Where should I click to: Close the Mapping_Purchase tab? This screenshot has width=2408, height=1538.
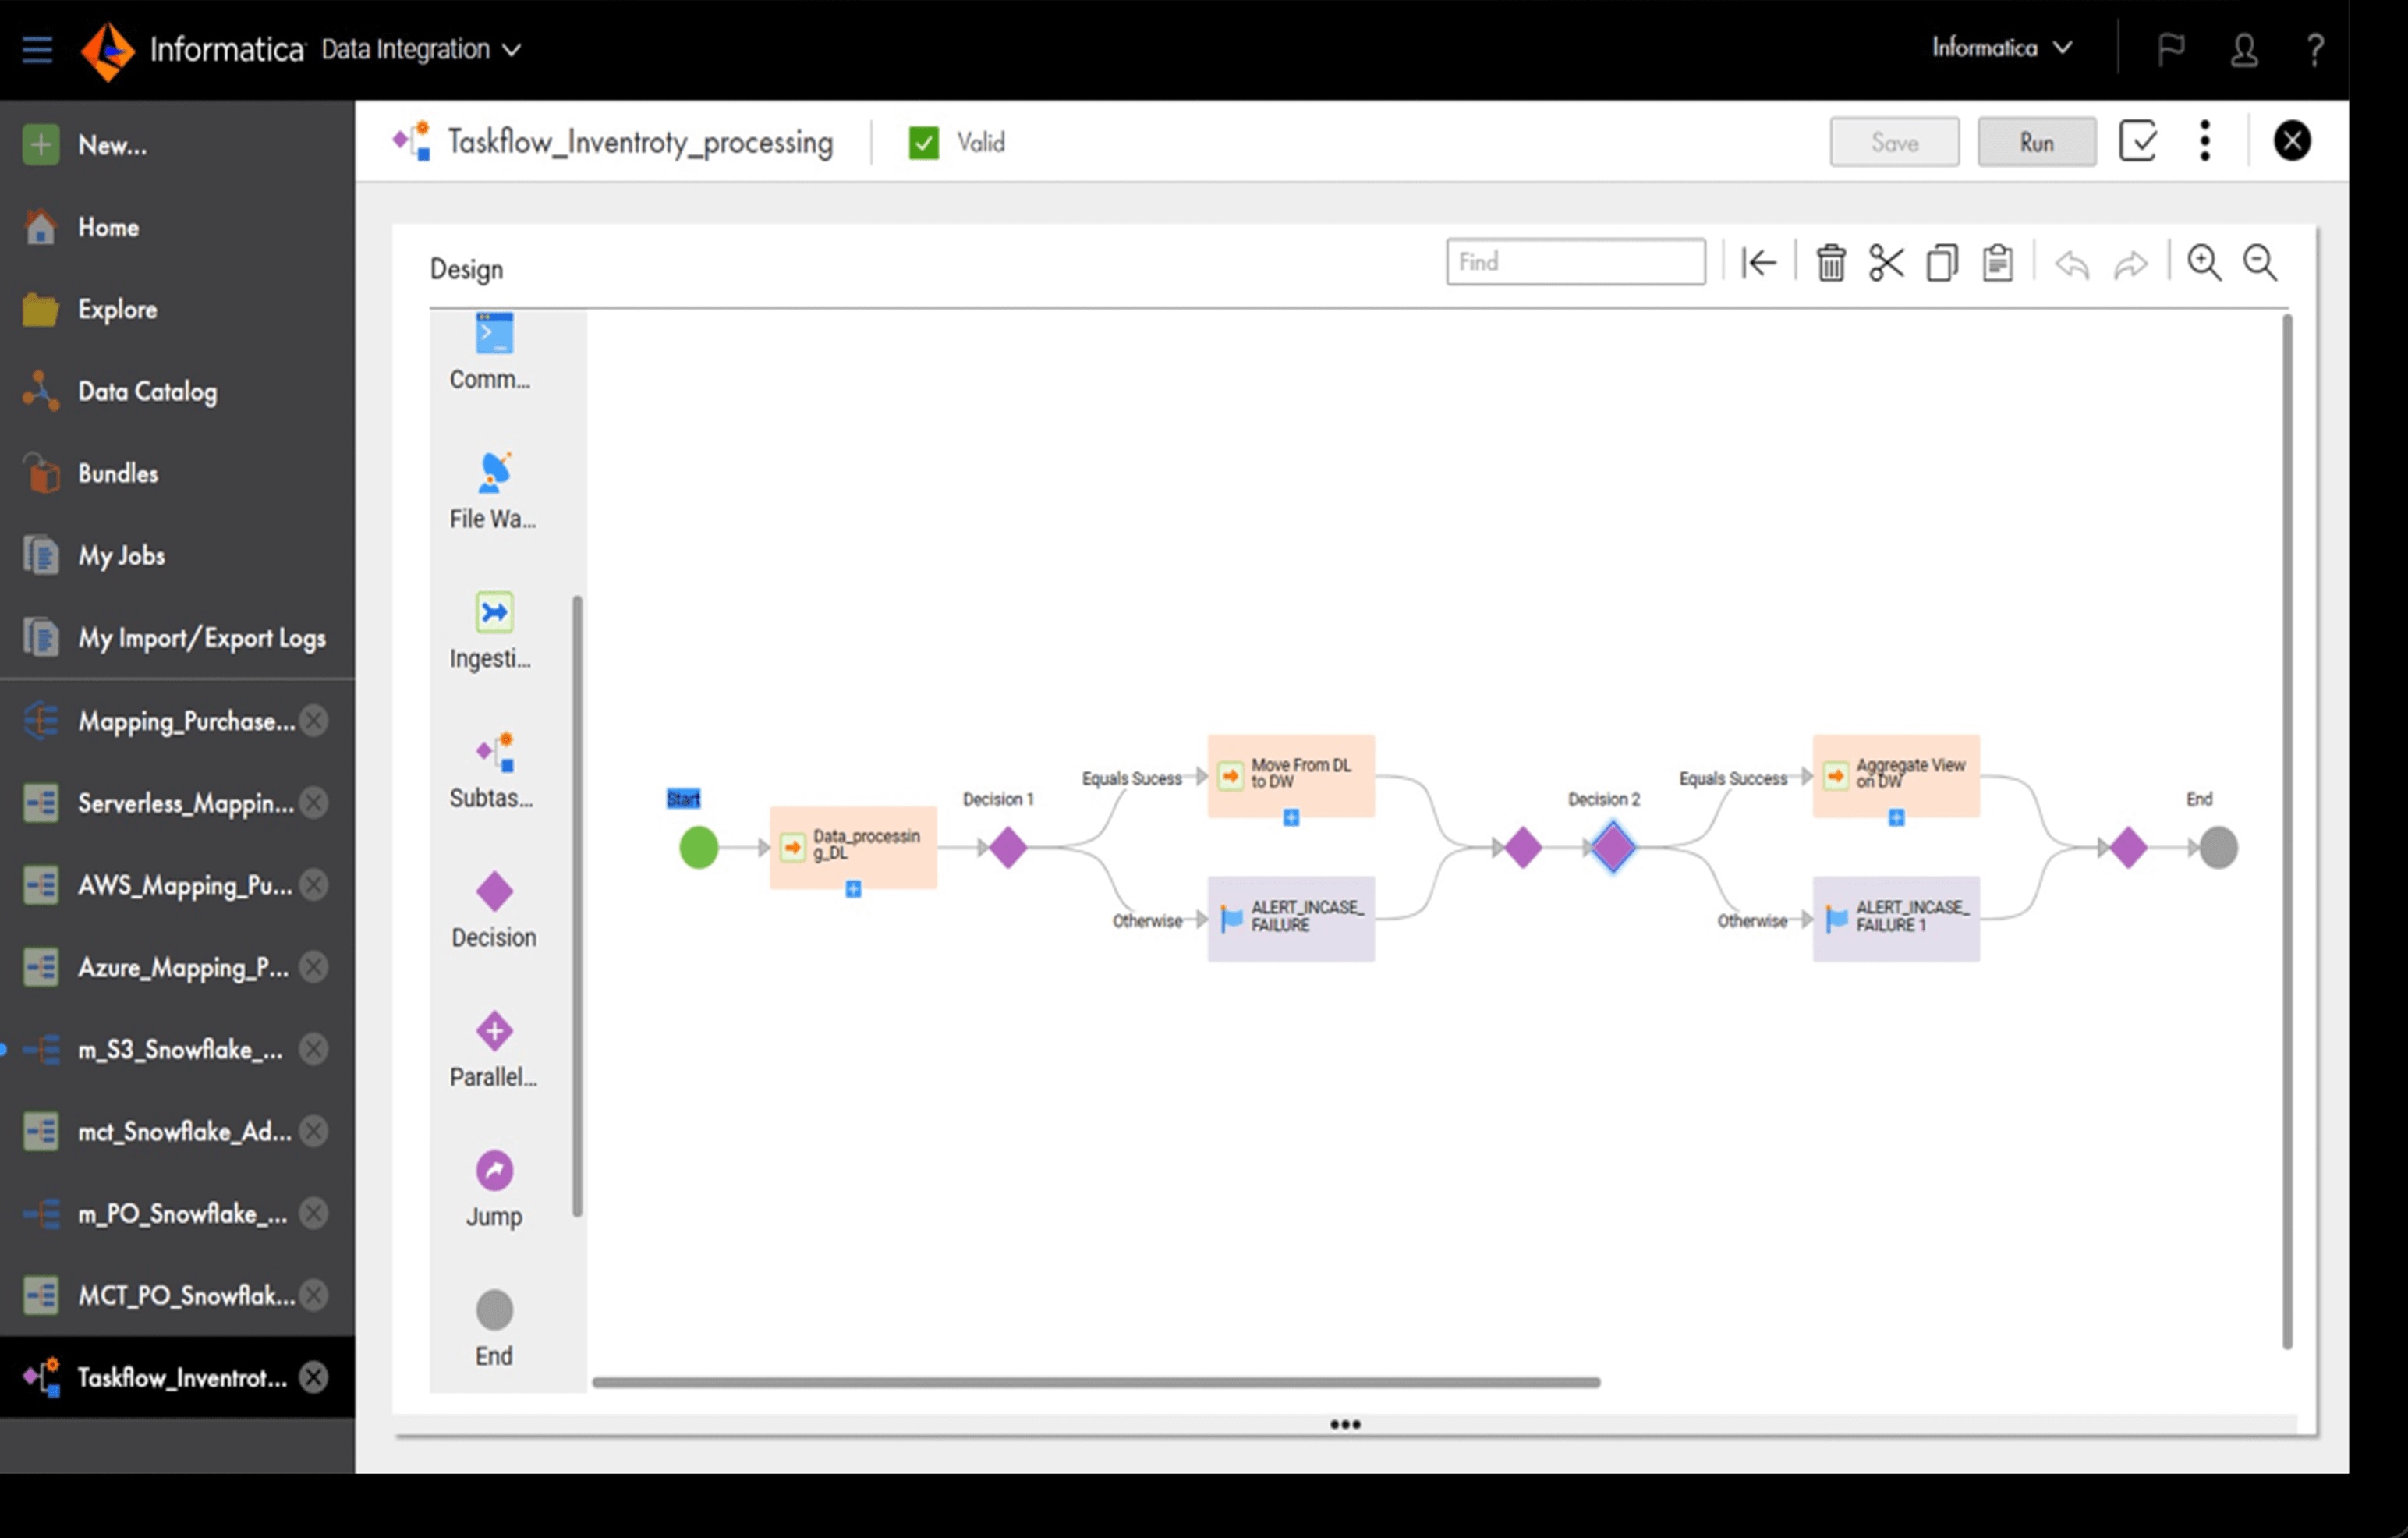point(314,720)
